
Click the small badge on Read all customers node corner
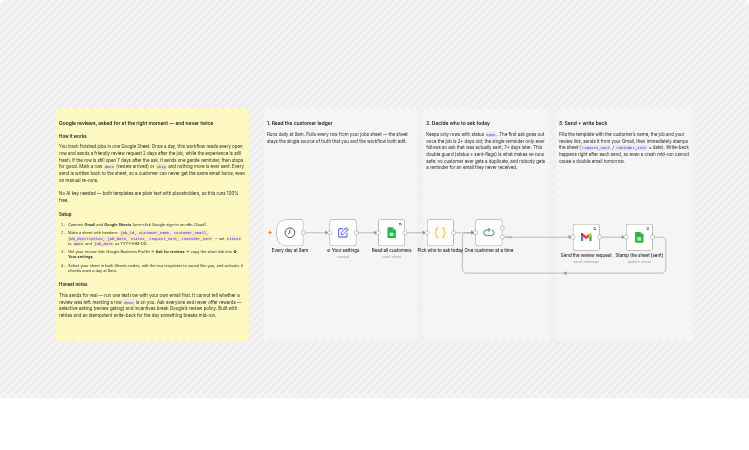pos(400,224)
